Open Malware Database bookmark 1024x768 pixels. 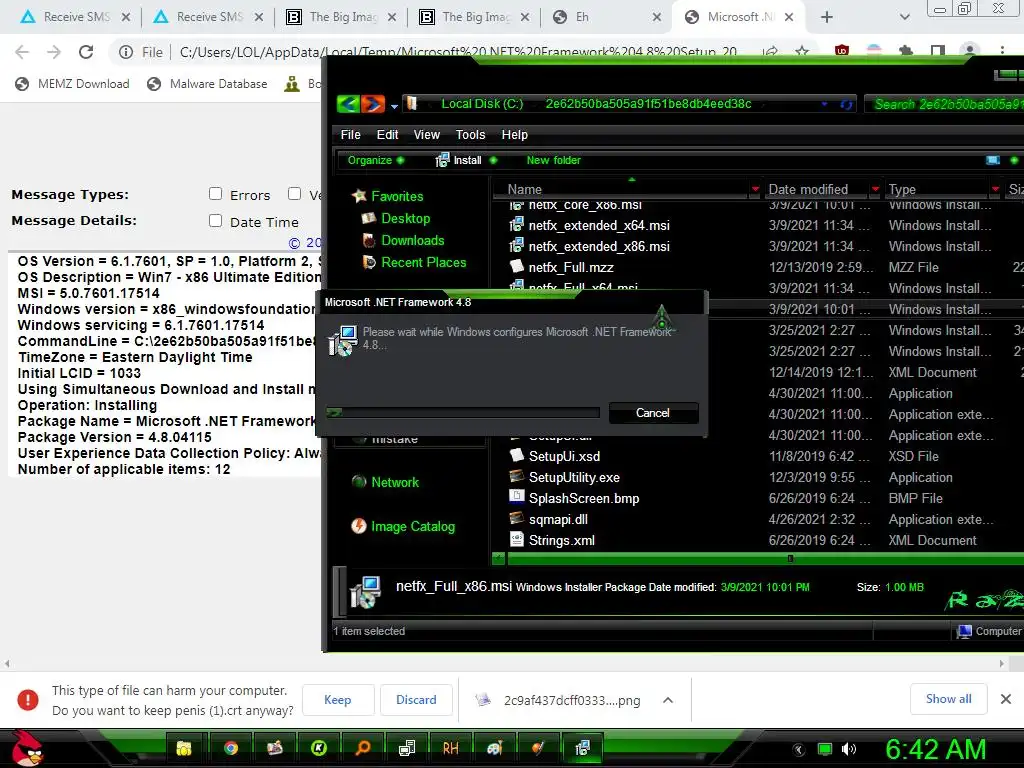coord(208,84)
